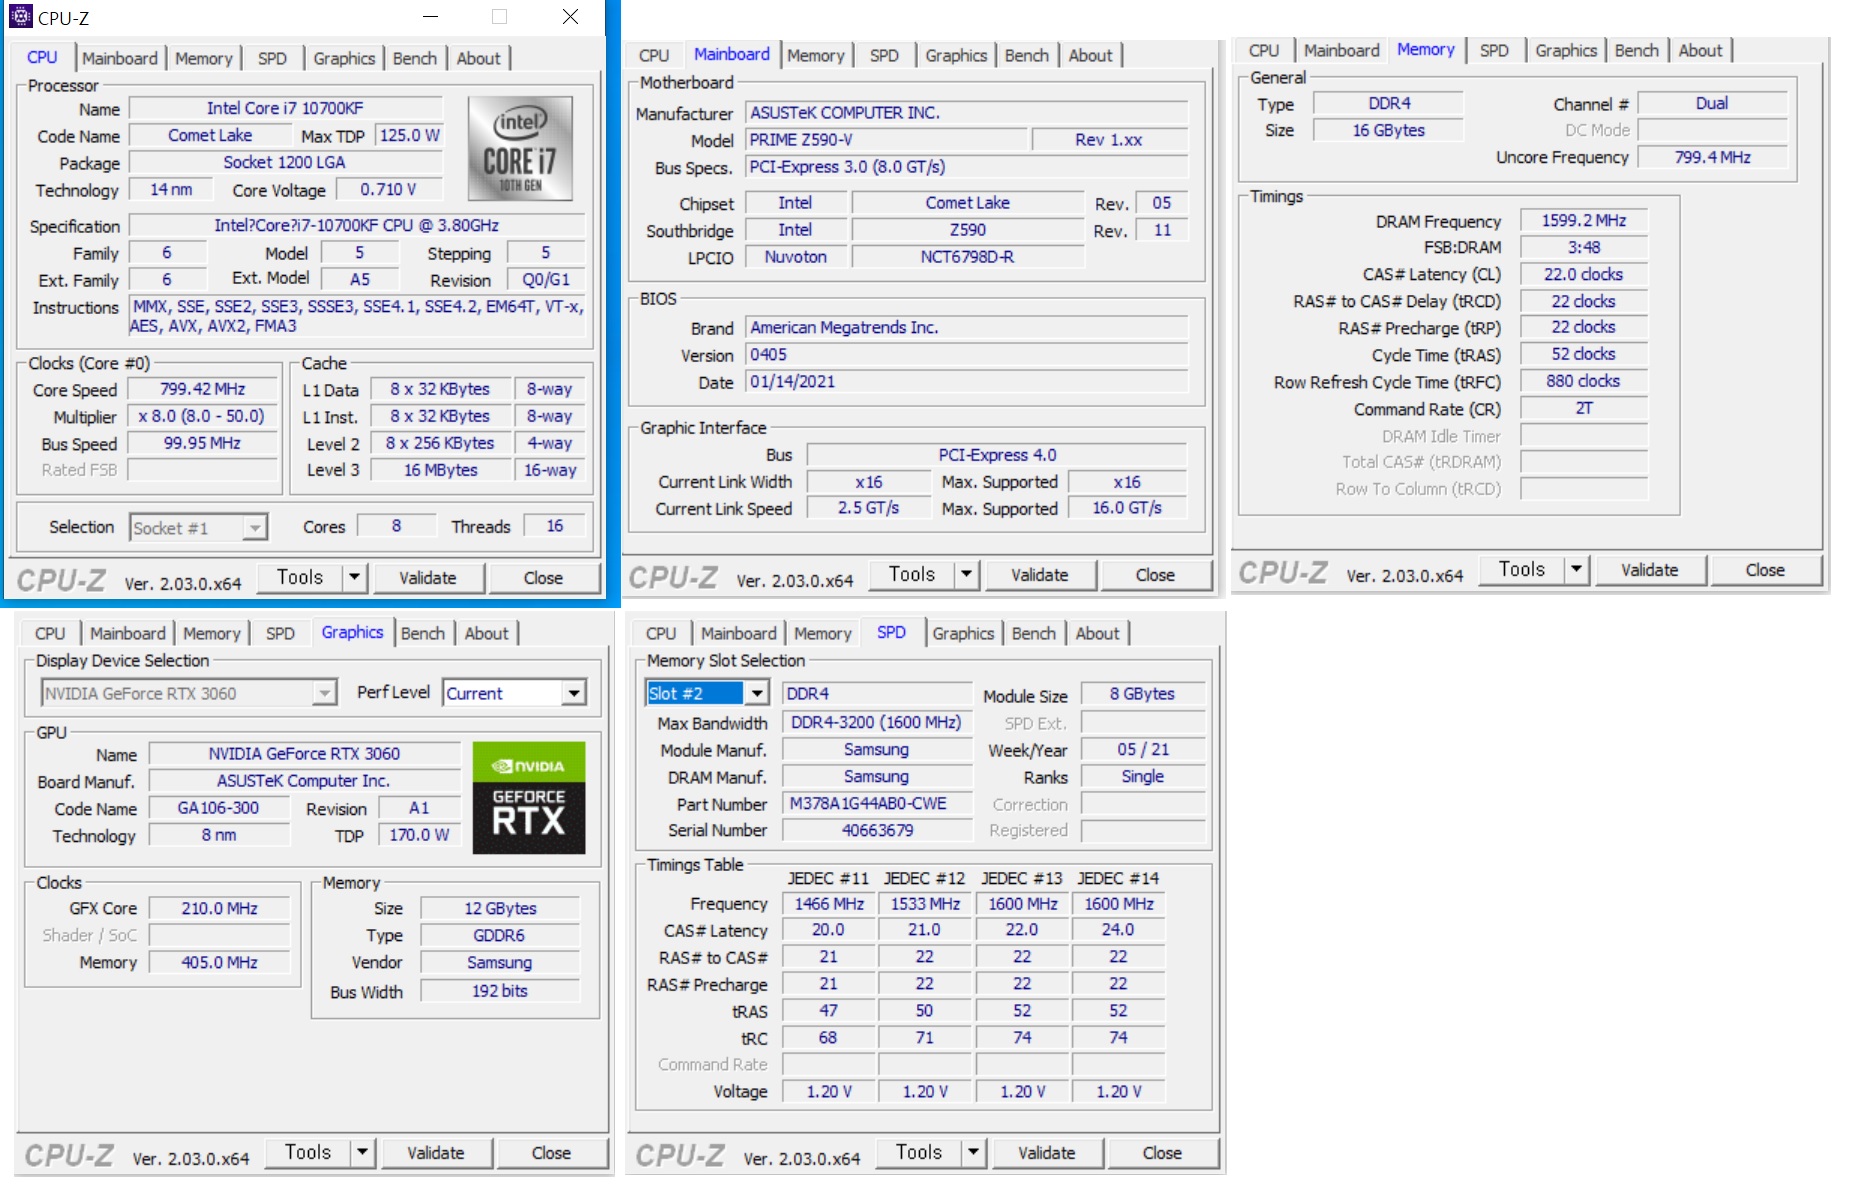Switch to Memory tab in CPU window
This screenshot has height=1191, width=1849.
tap(203, 58)
